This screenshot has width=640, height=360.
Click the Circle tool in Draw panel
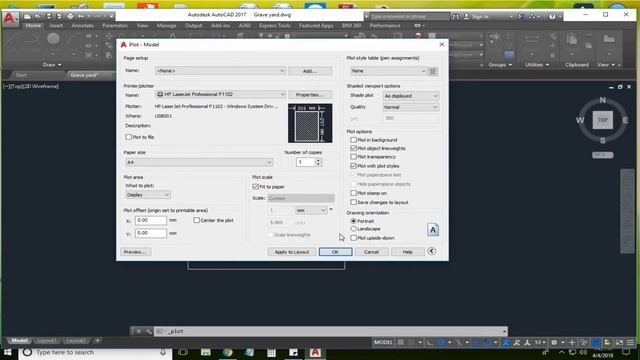(x=53, y=39)
